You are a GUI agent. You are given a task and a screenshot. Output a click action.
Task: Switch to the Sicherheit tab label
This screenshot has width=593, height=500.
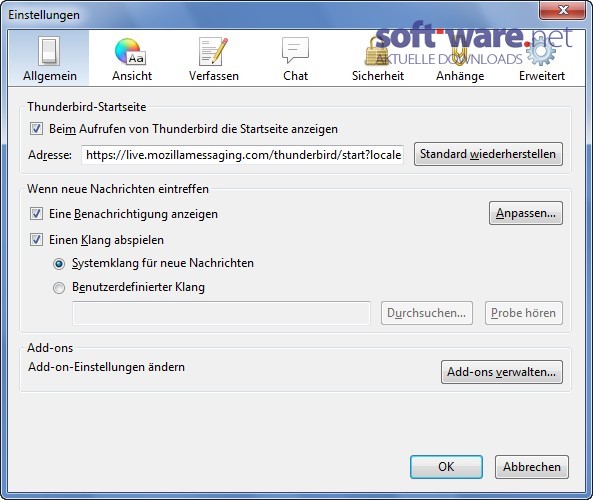(378, 76)
